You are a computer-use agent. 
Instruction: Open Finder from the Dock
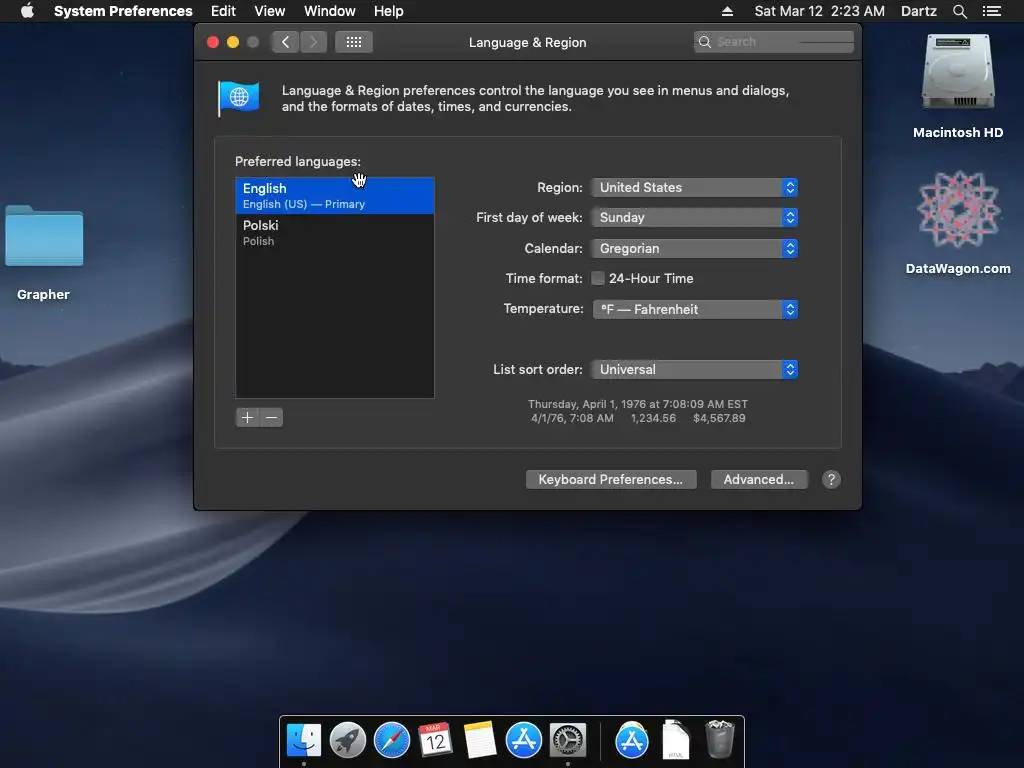pos(304,740)
